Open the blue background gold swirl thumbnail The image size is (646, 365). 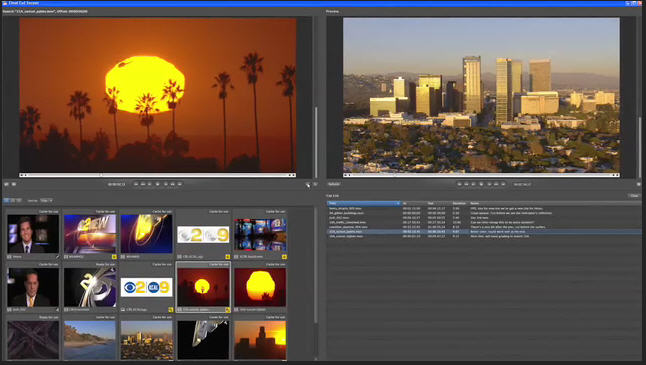click(x=147, y=234)
